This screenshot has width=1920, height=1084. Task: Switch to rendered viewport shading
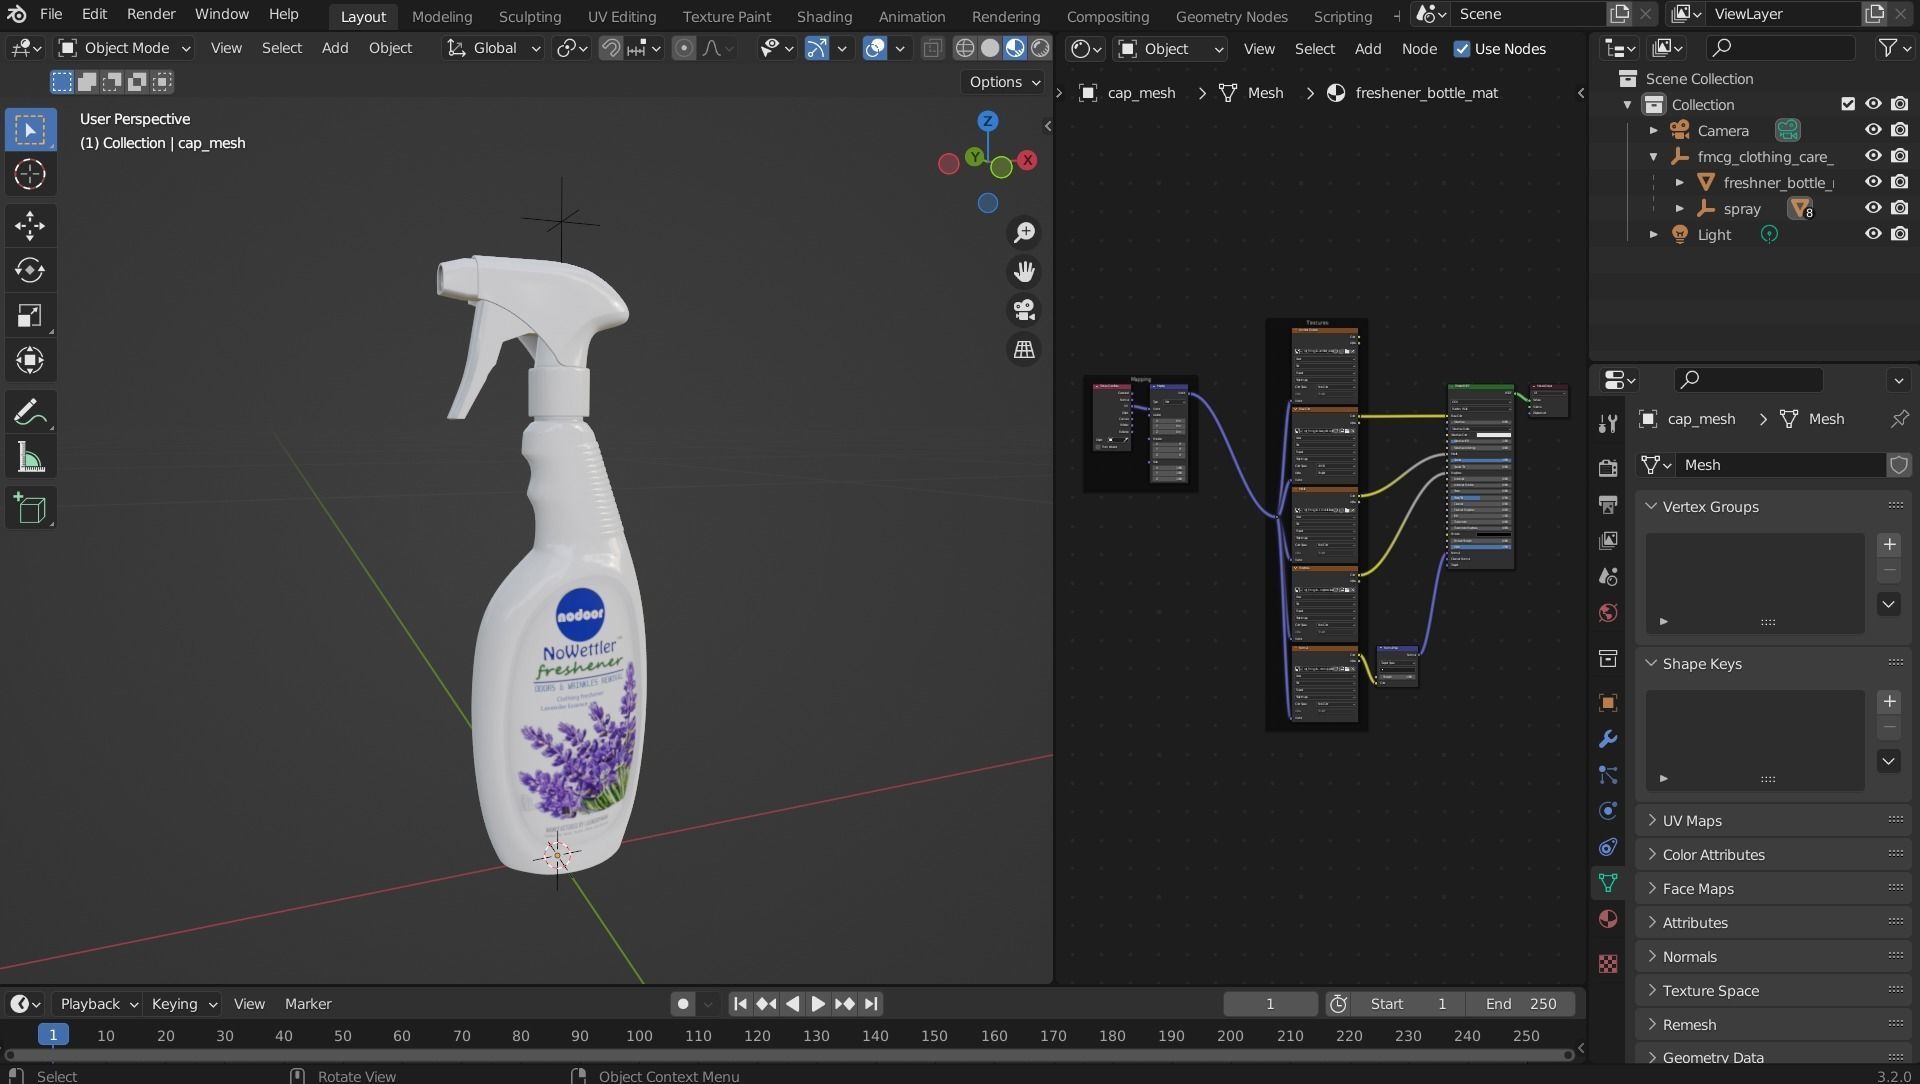tap(1040, 48)
